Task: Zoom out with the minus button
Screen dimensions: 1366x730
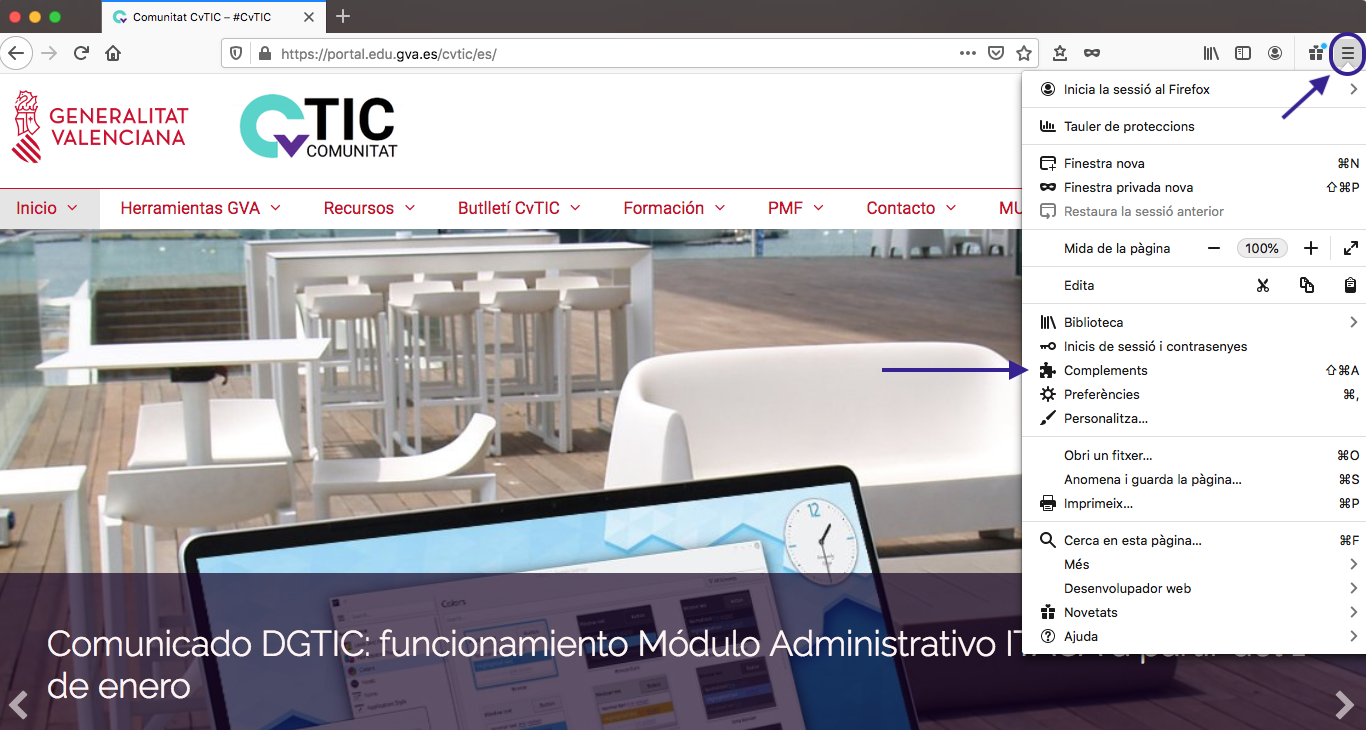Action: (1214, 248)
